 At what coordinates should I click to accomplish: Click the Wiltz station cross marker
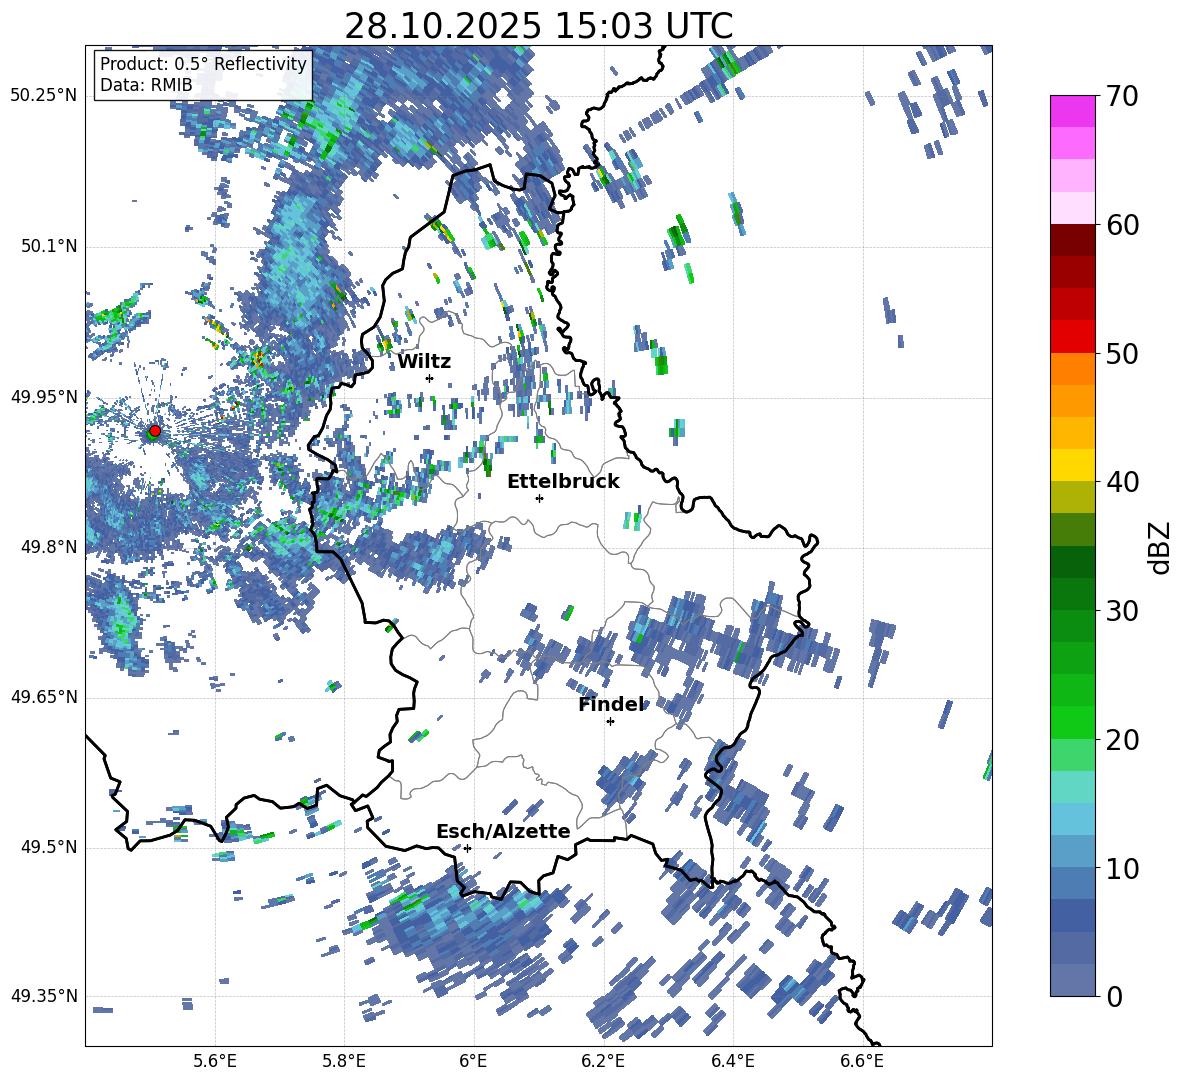tap(430, 378)
